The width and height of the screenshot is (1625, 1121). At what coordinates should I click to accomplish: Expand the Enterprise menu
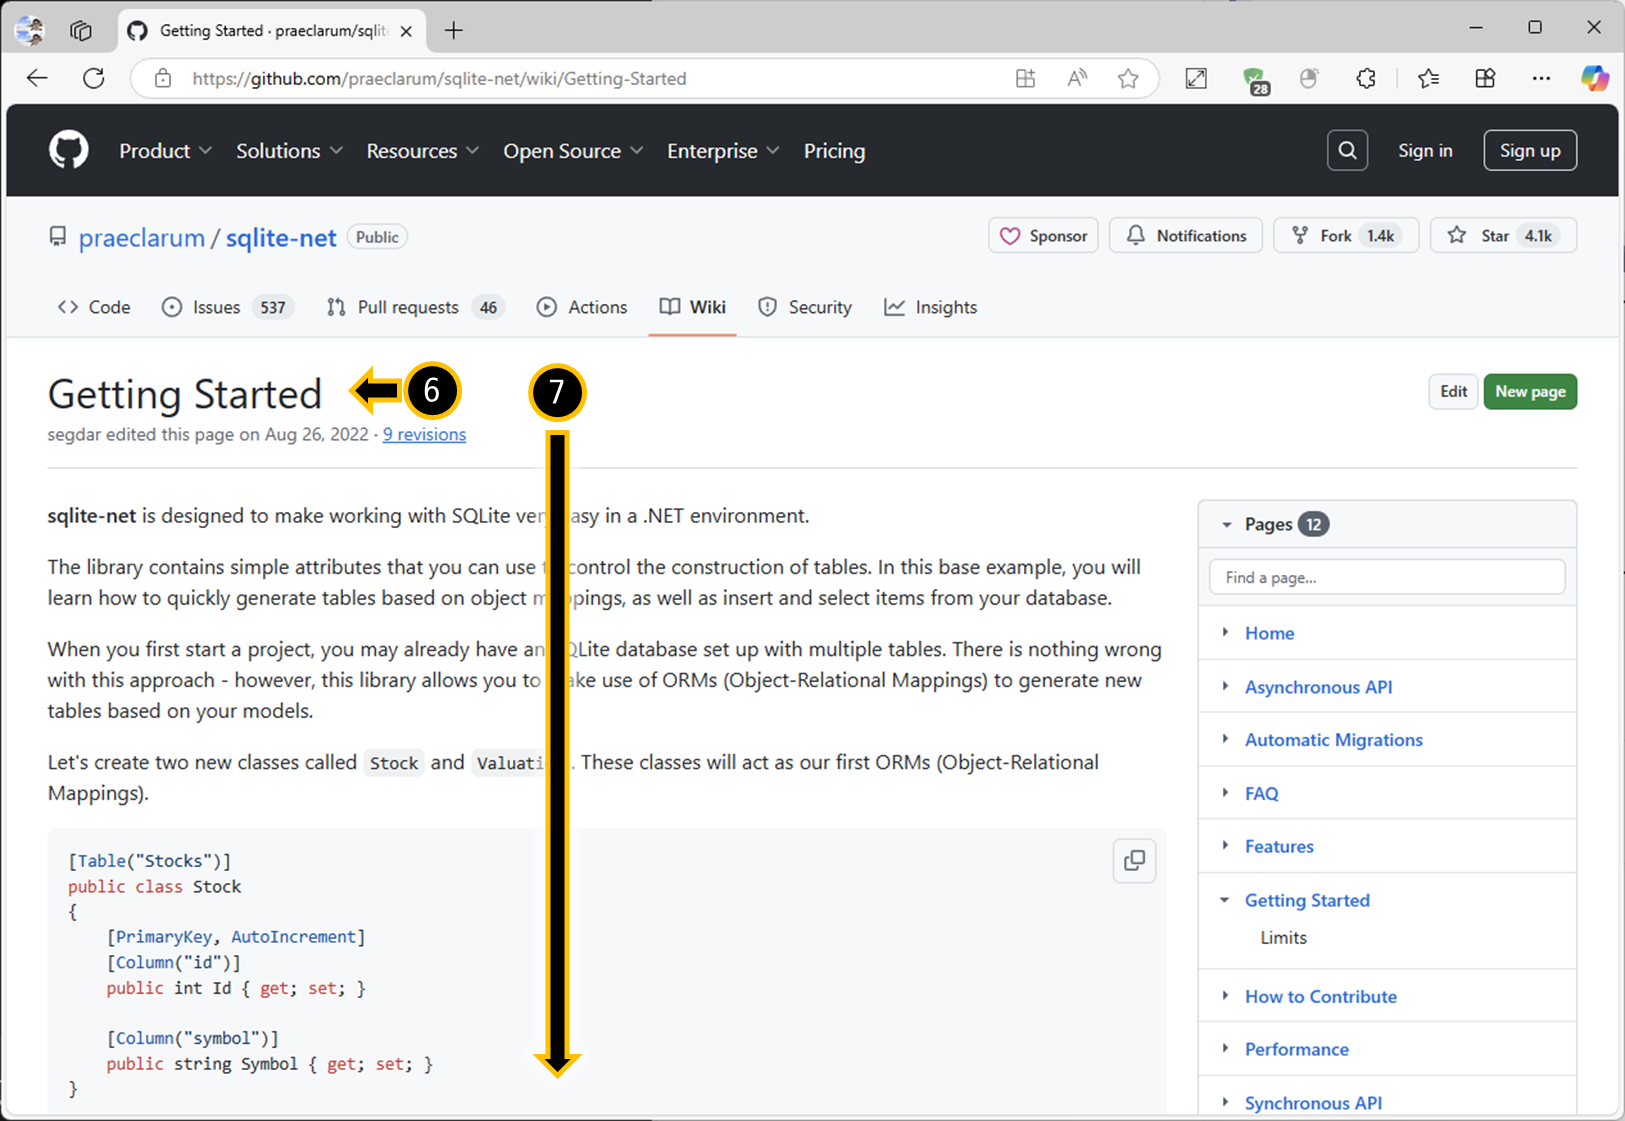(723, 151)
